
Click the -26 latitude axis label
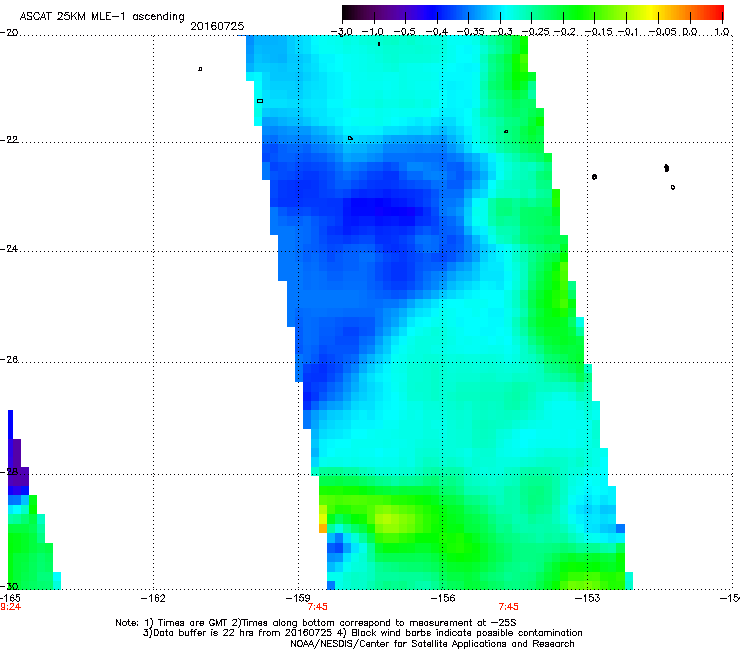tap(9, 360)
